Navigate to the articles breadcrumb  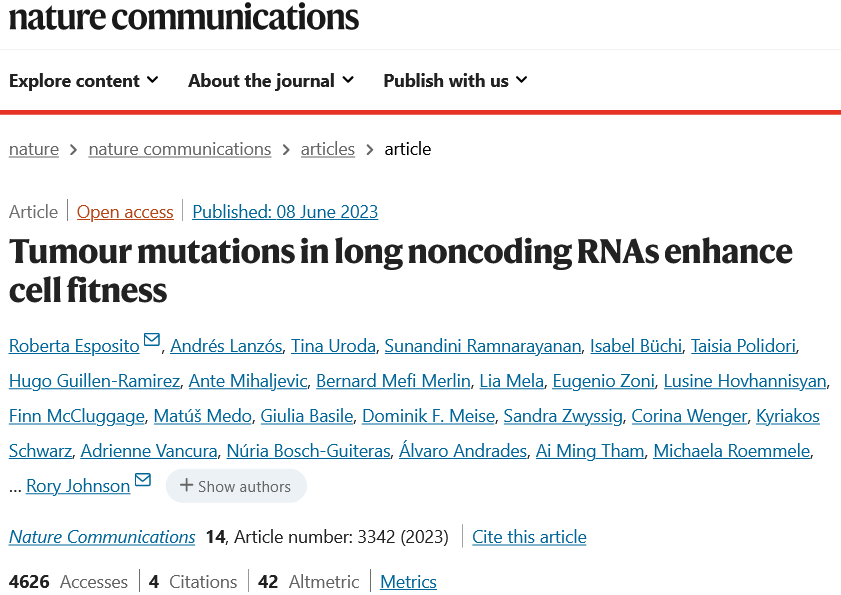point(328,149)
